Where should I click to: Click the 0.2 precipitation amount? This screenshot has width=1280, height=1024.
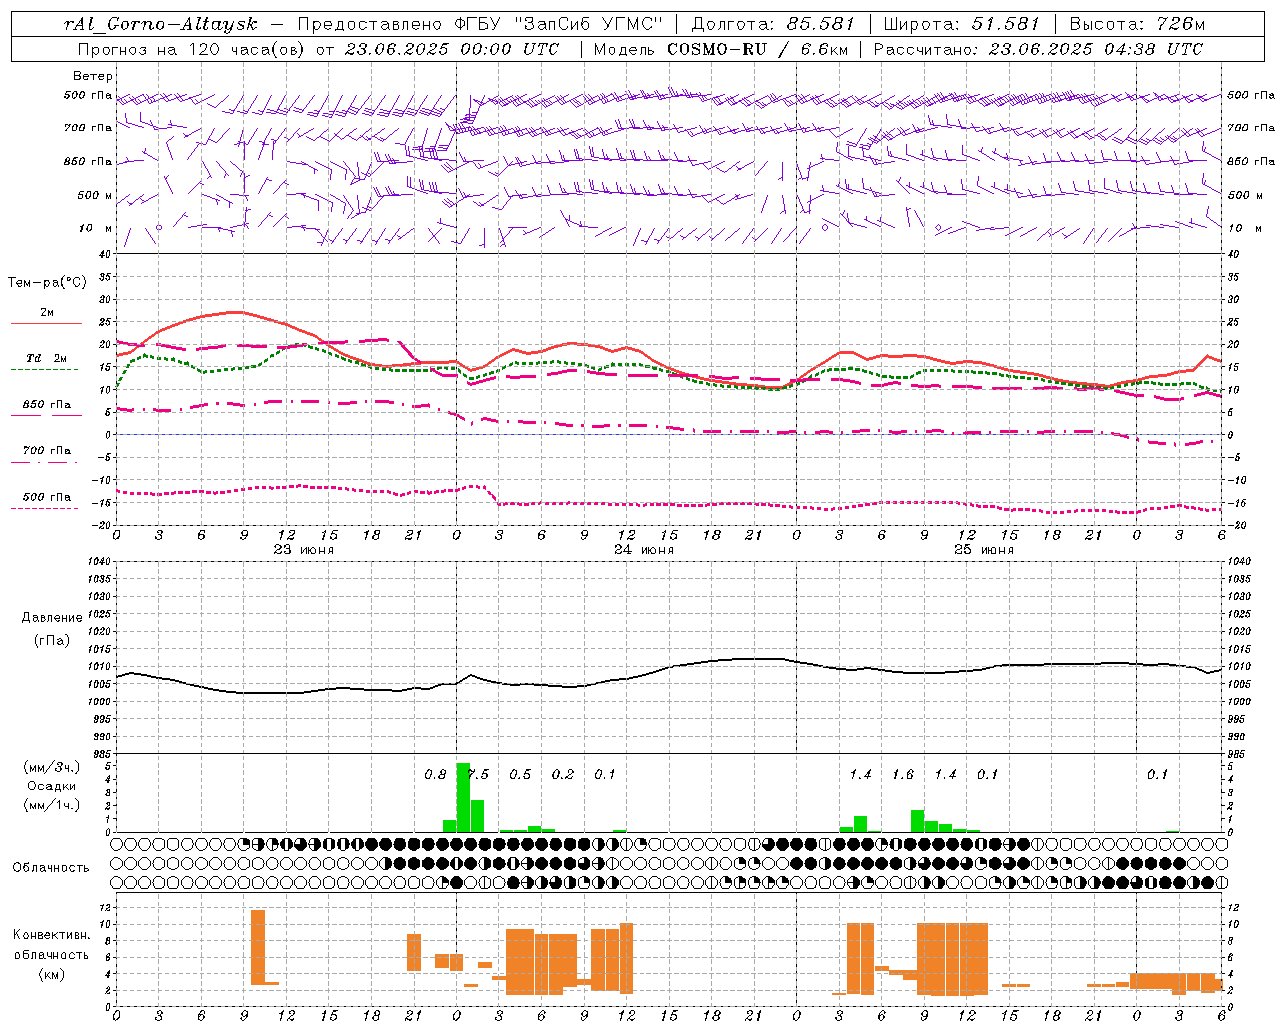pos(563,774)
